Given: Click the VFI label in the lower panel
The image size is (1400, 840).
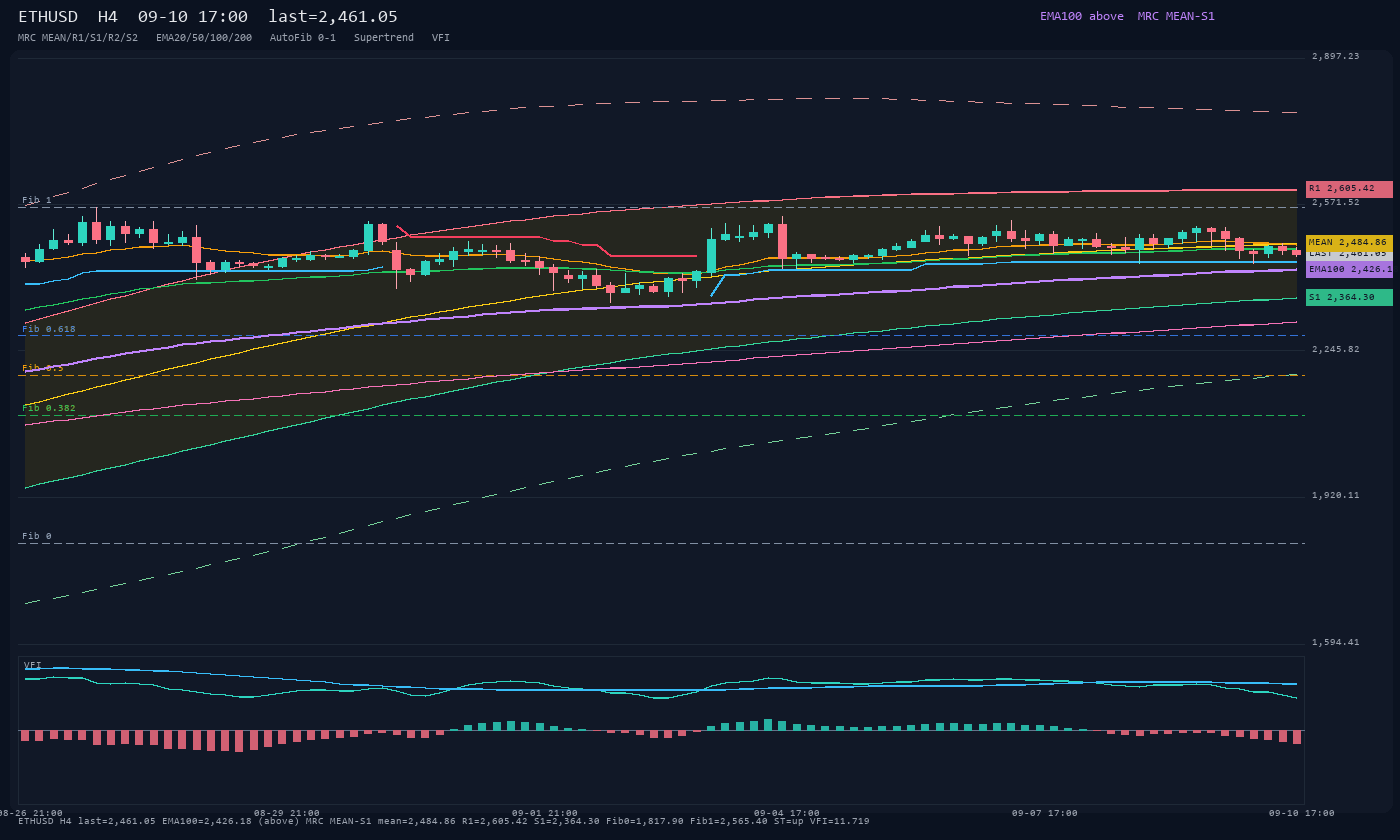Looking at the screenshot, I should 33,665.
